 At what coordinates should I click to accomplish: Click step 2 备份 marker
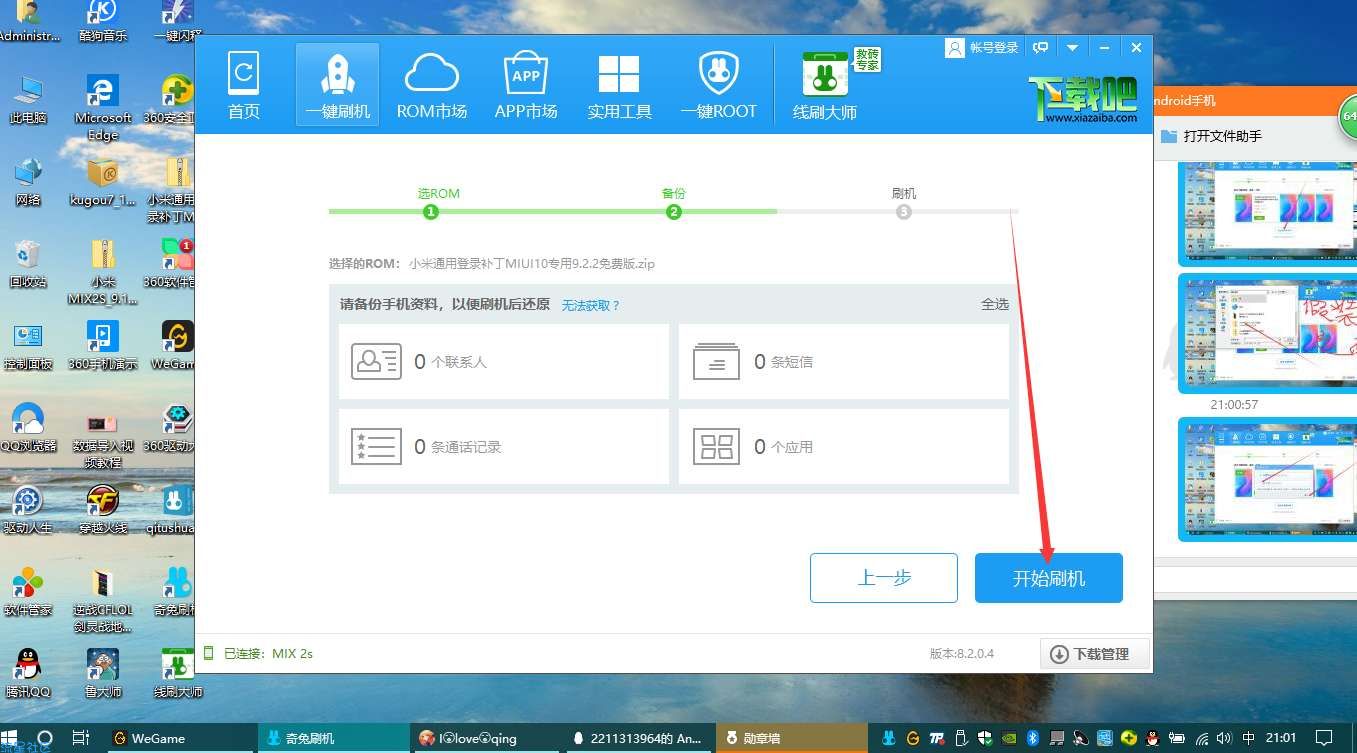point(674,211)
